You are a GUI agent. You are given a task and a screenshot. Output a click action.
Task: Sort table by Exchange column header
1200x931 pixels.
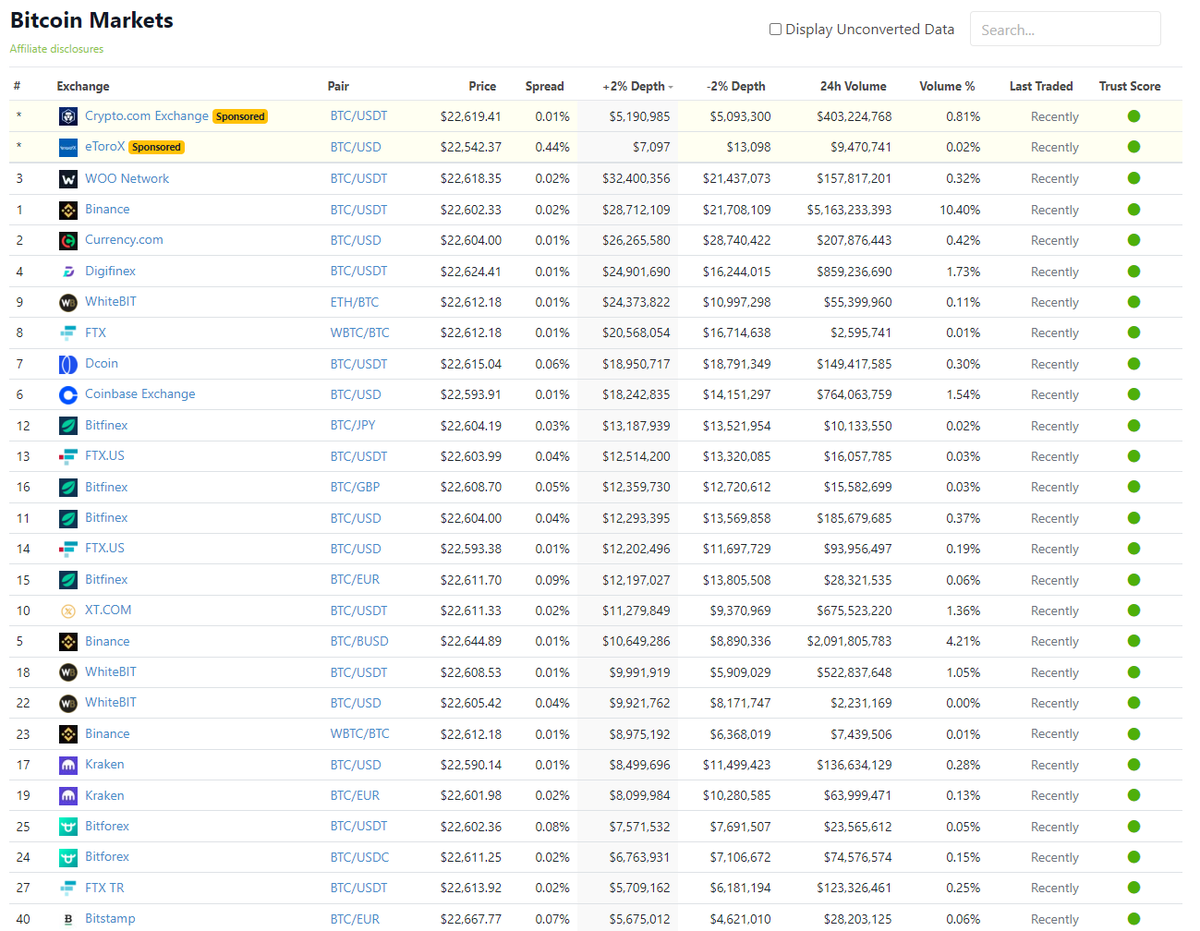click(83, 86)
